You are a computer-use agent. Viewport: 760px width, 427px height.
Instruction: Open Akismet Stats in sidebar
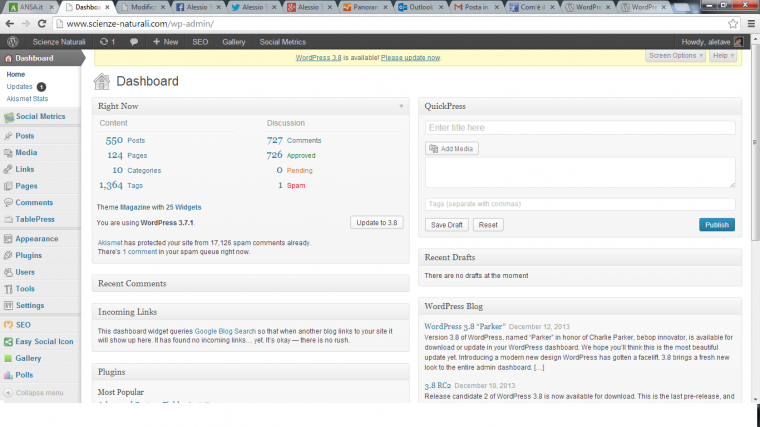tap(27, 98)
